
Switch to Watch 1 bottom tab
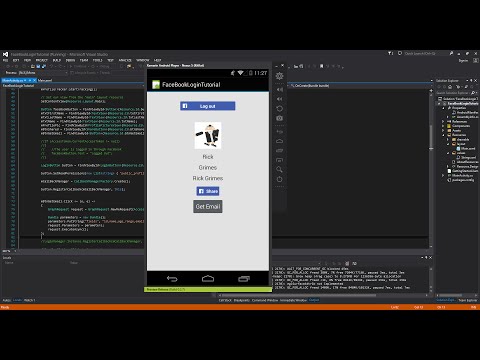[29, 300]
